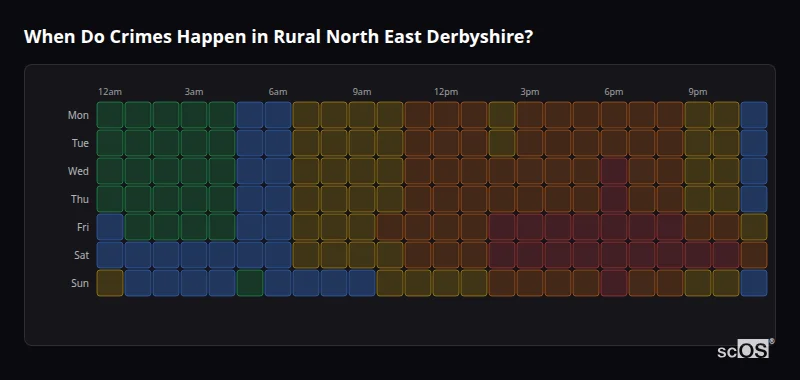This screenshot has width=800, height=380.
Task: Select the Saturday 6pm red cell
Action: tap(614, 255)
